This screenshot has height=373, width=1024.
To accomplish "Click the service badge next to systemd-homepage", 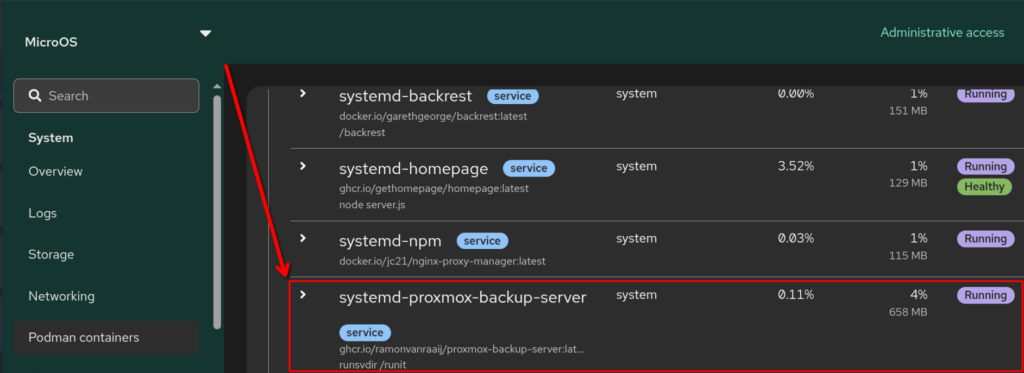I will pyautogui.click(x=529, y=169).
